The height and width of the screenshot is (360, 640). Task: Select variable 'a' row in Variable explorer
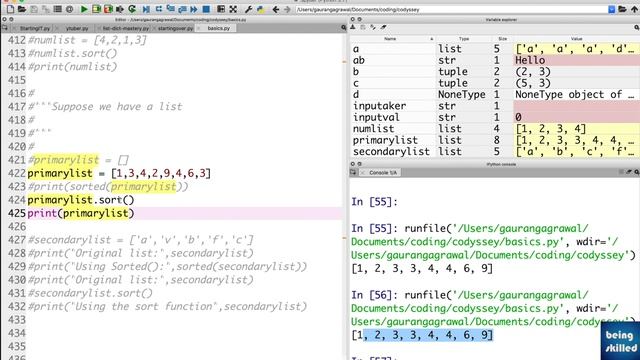pyautogui.click(x=495, y=49)
